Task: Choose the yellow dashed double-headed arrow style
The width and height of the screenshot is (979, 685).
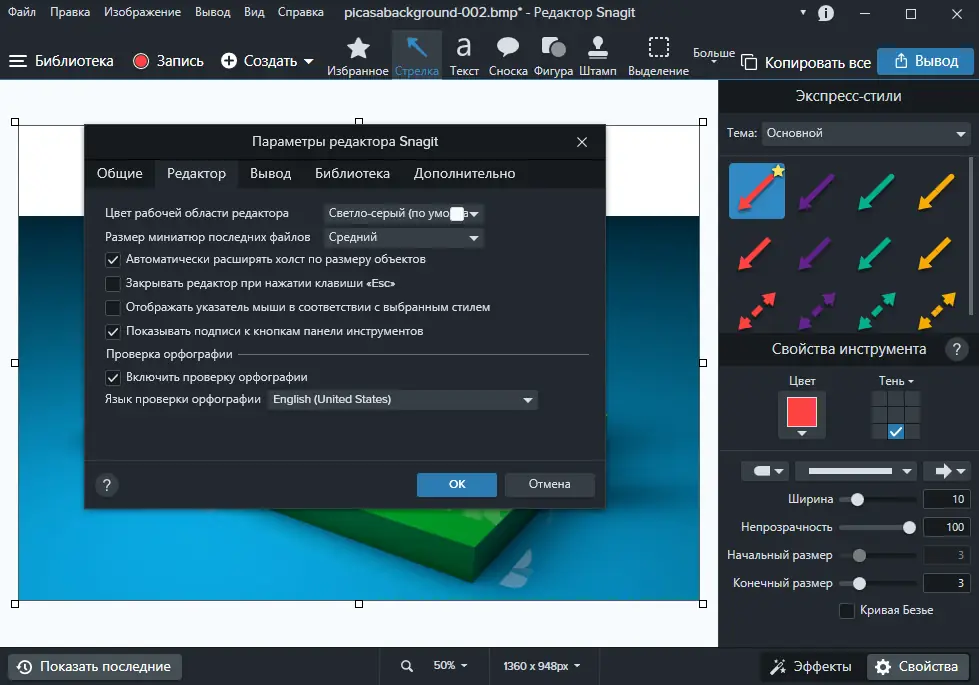Action: 937,310
